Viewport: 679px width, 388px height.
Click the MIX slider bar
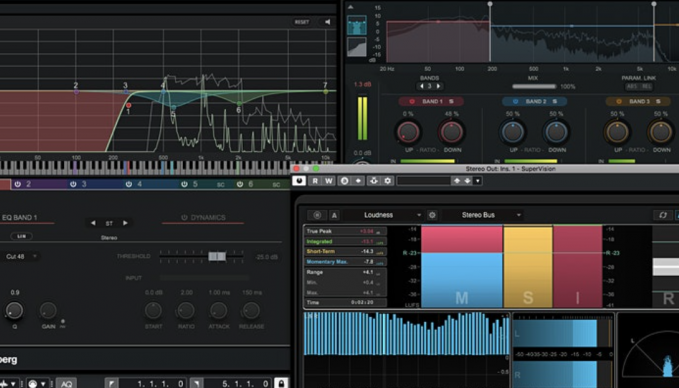click(x=534, y=87)
